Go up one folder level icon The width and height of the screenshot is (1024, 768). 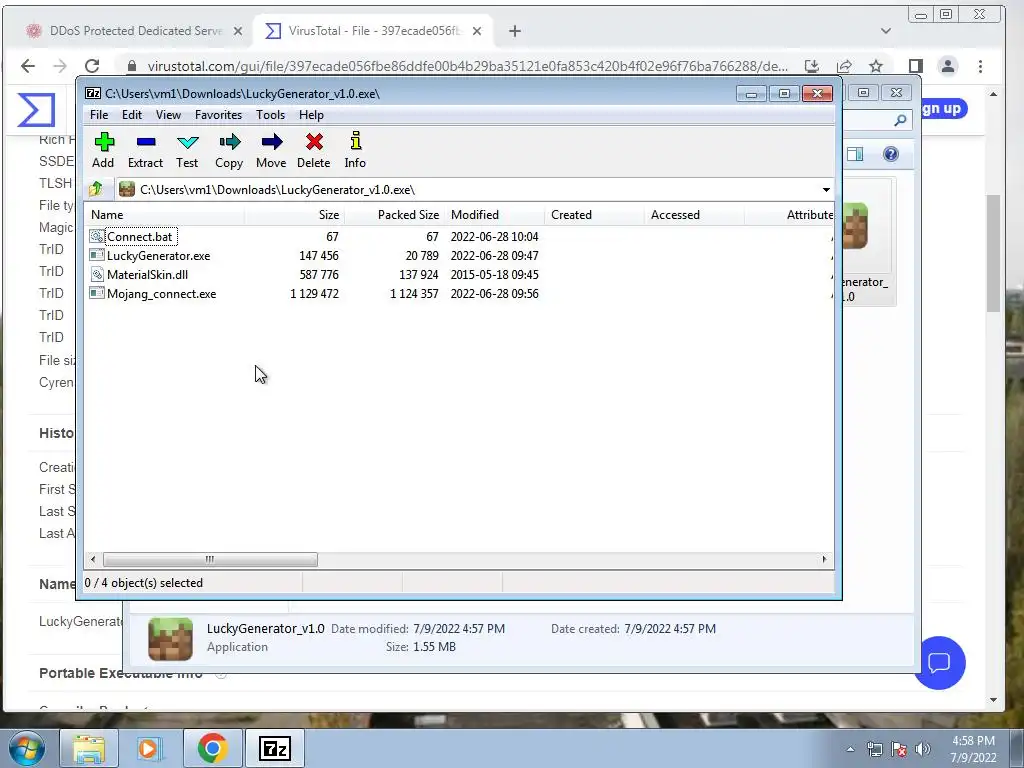(96, 189)
